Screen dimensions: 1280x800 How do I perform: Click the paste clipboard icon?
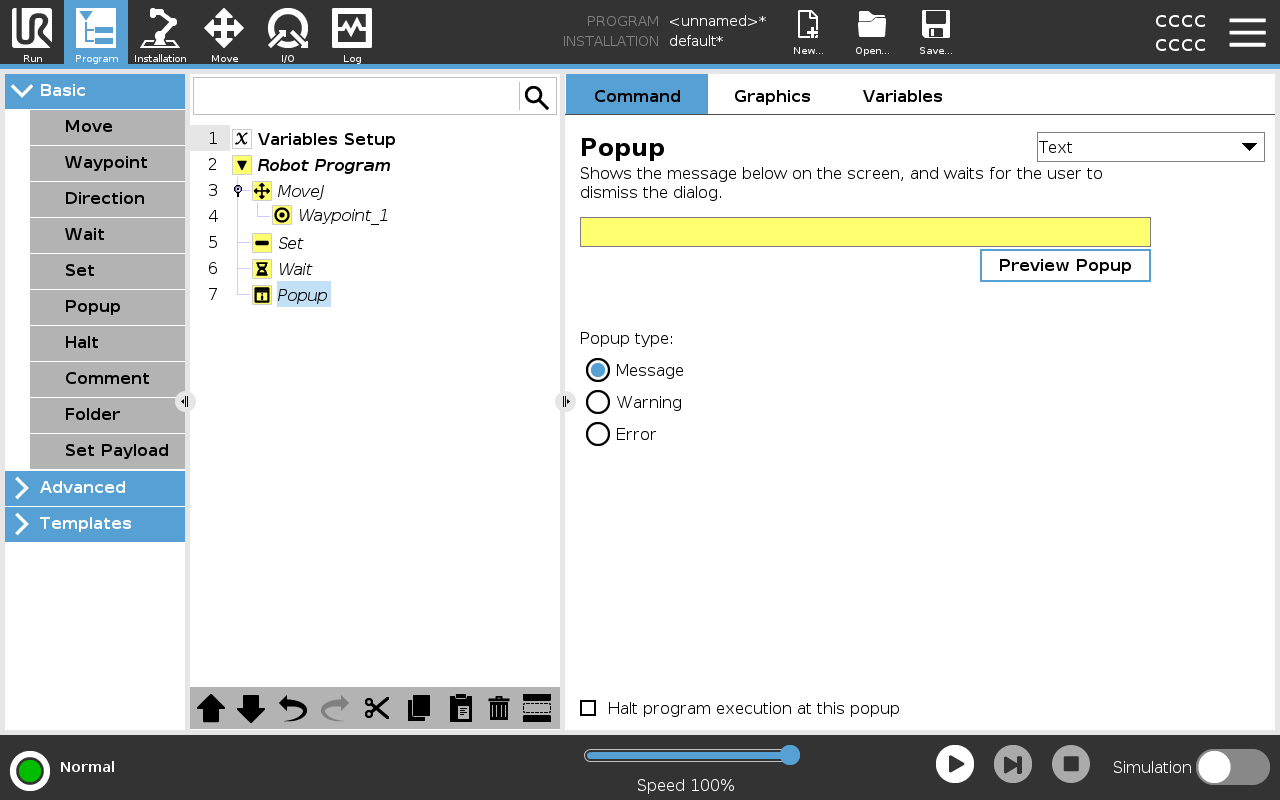[460, 708]
